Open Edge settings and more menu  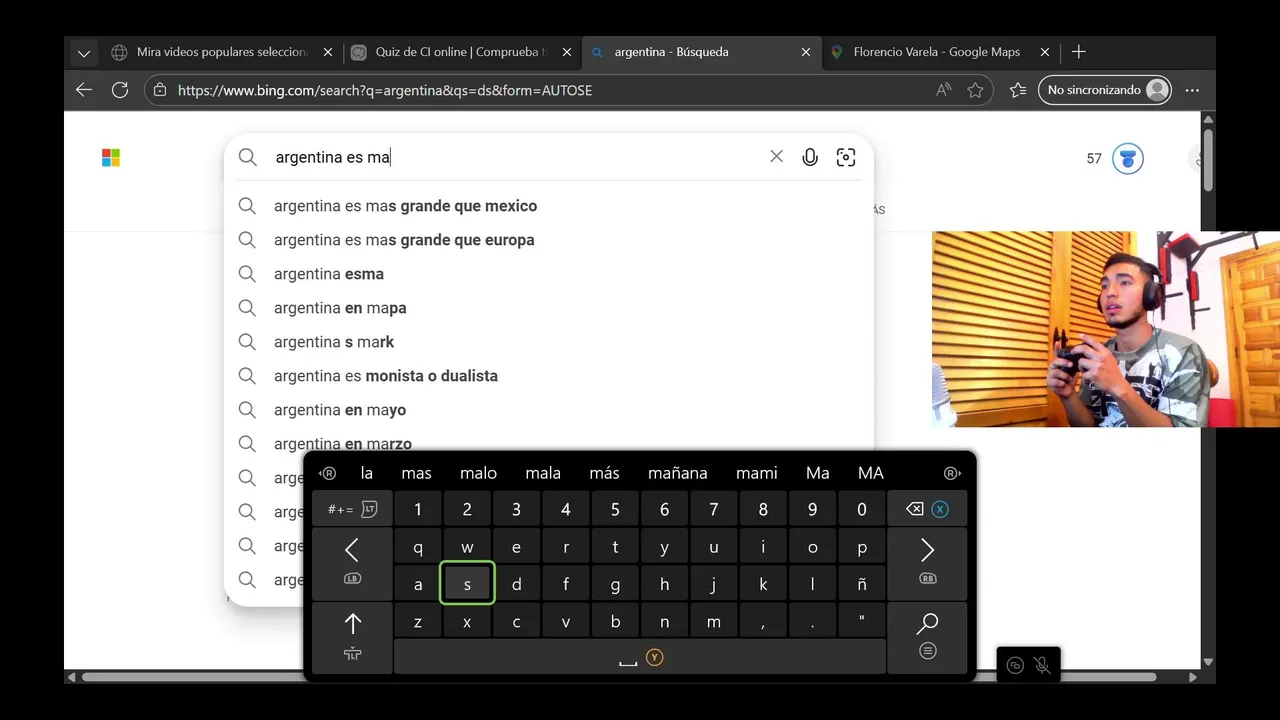(1192, 90)
